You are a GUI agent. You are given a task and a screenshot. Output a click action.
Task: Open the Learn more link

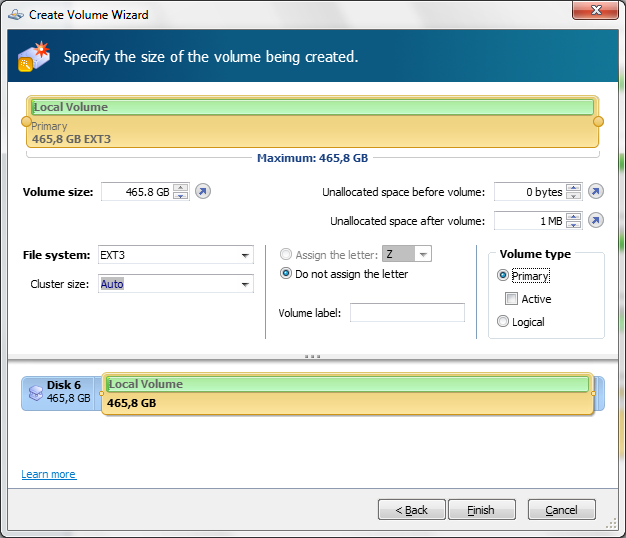48,474
